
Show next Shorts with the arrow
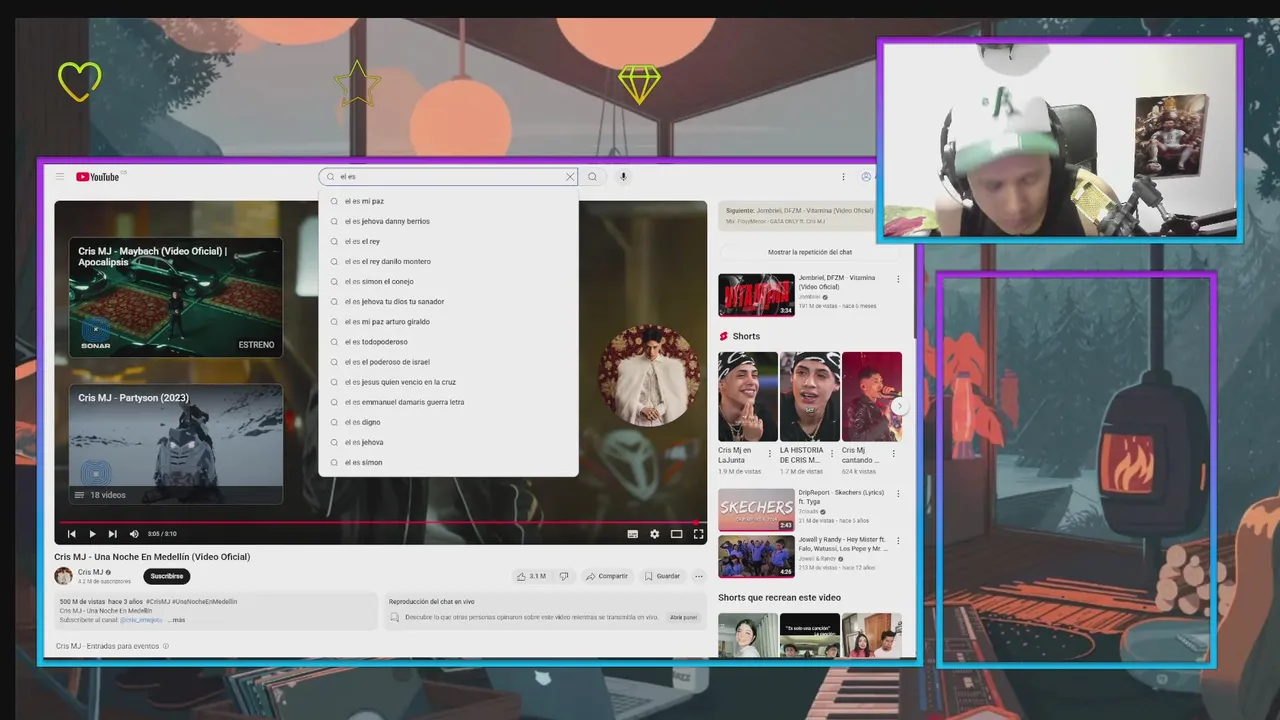(899, 406)
